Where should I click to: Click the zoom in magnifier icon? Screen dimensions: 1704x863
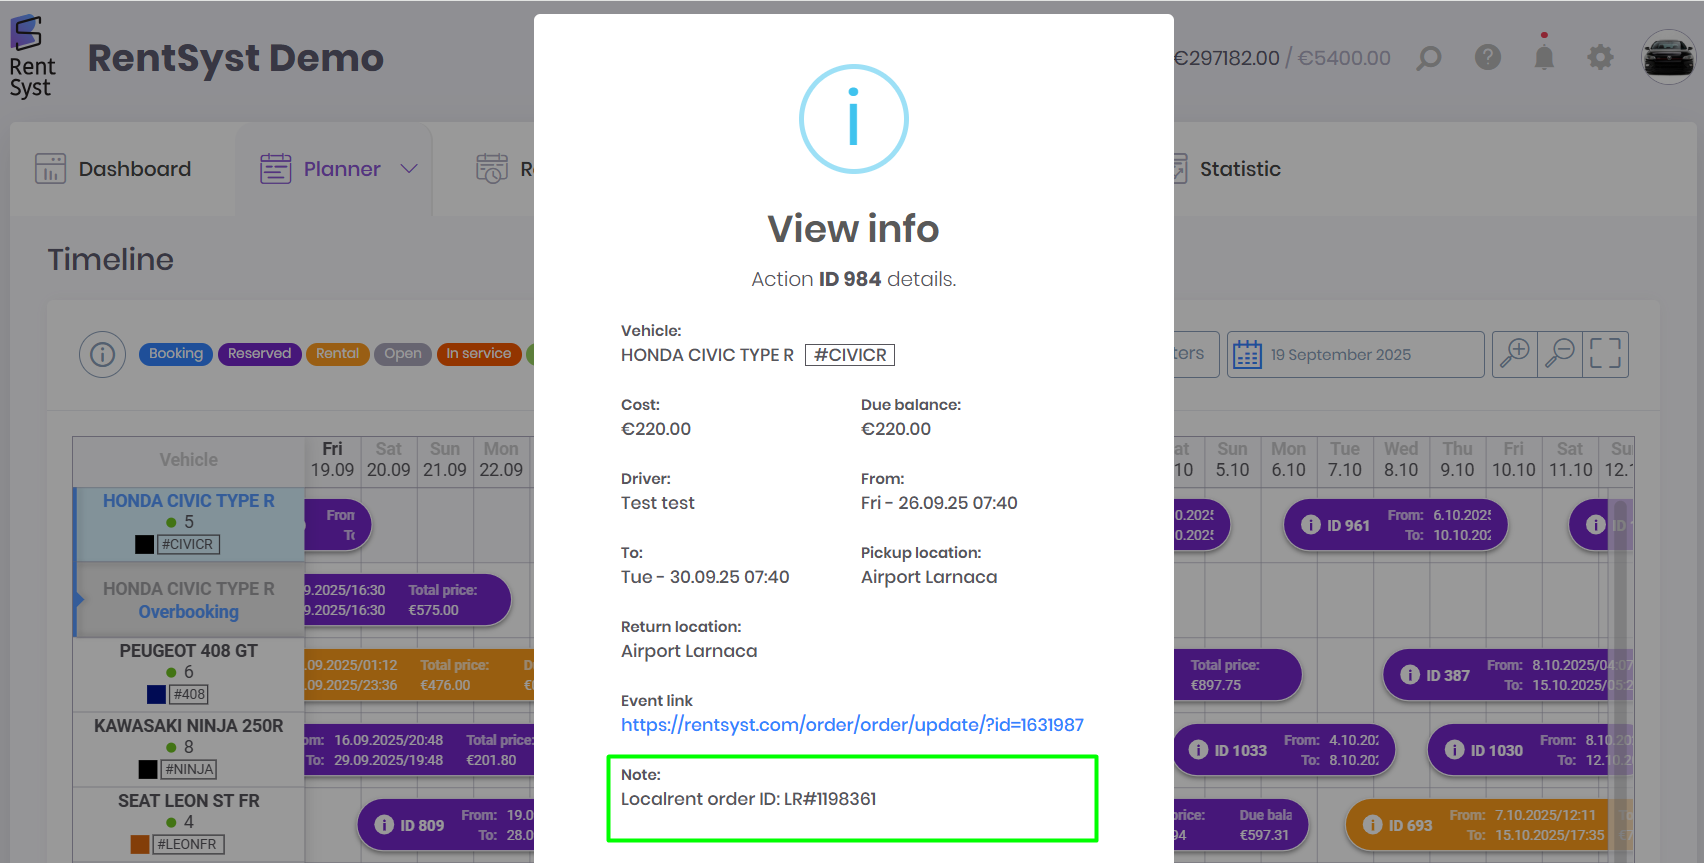point(1515,354)
